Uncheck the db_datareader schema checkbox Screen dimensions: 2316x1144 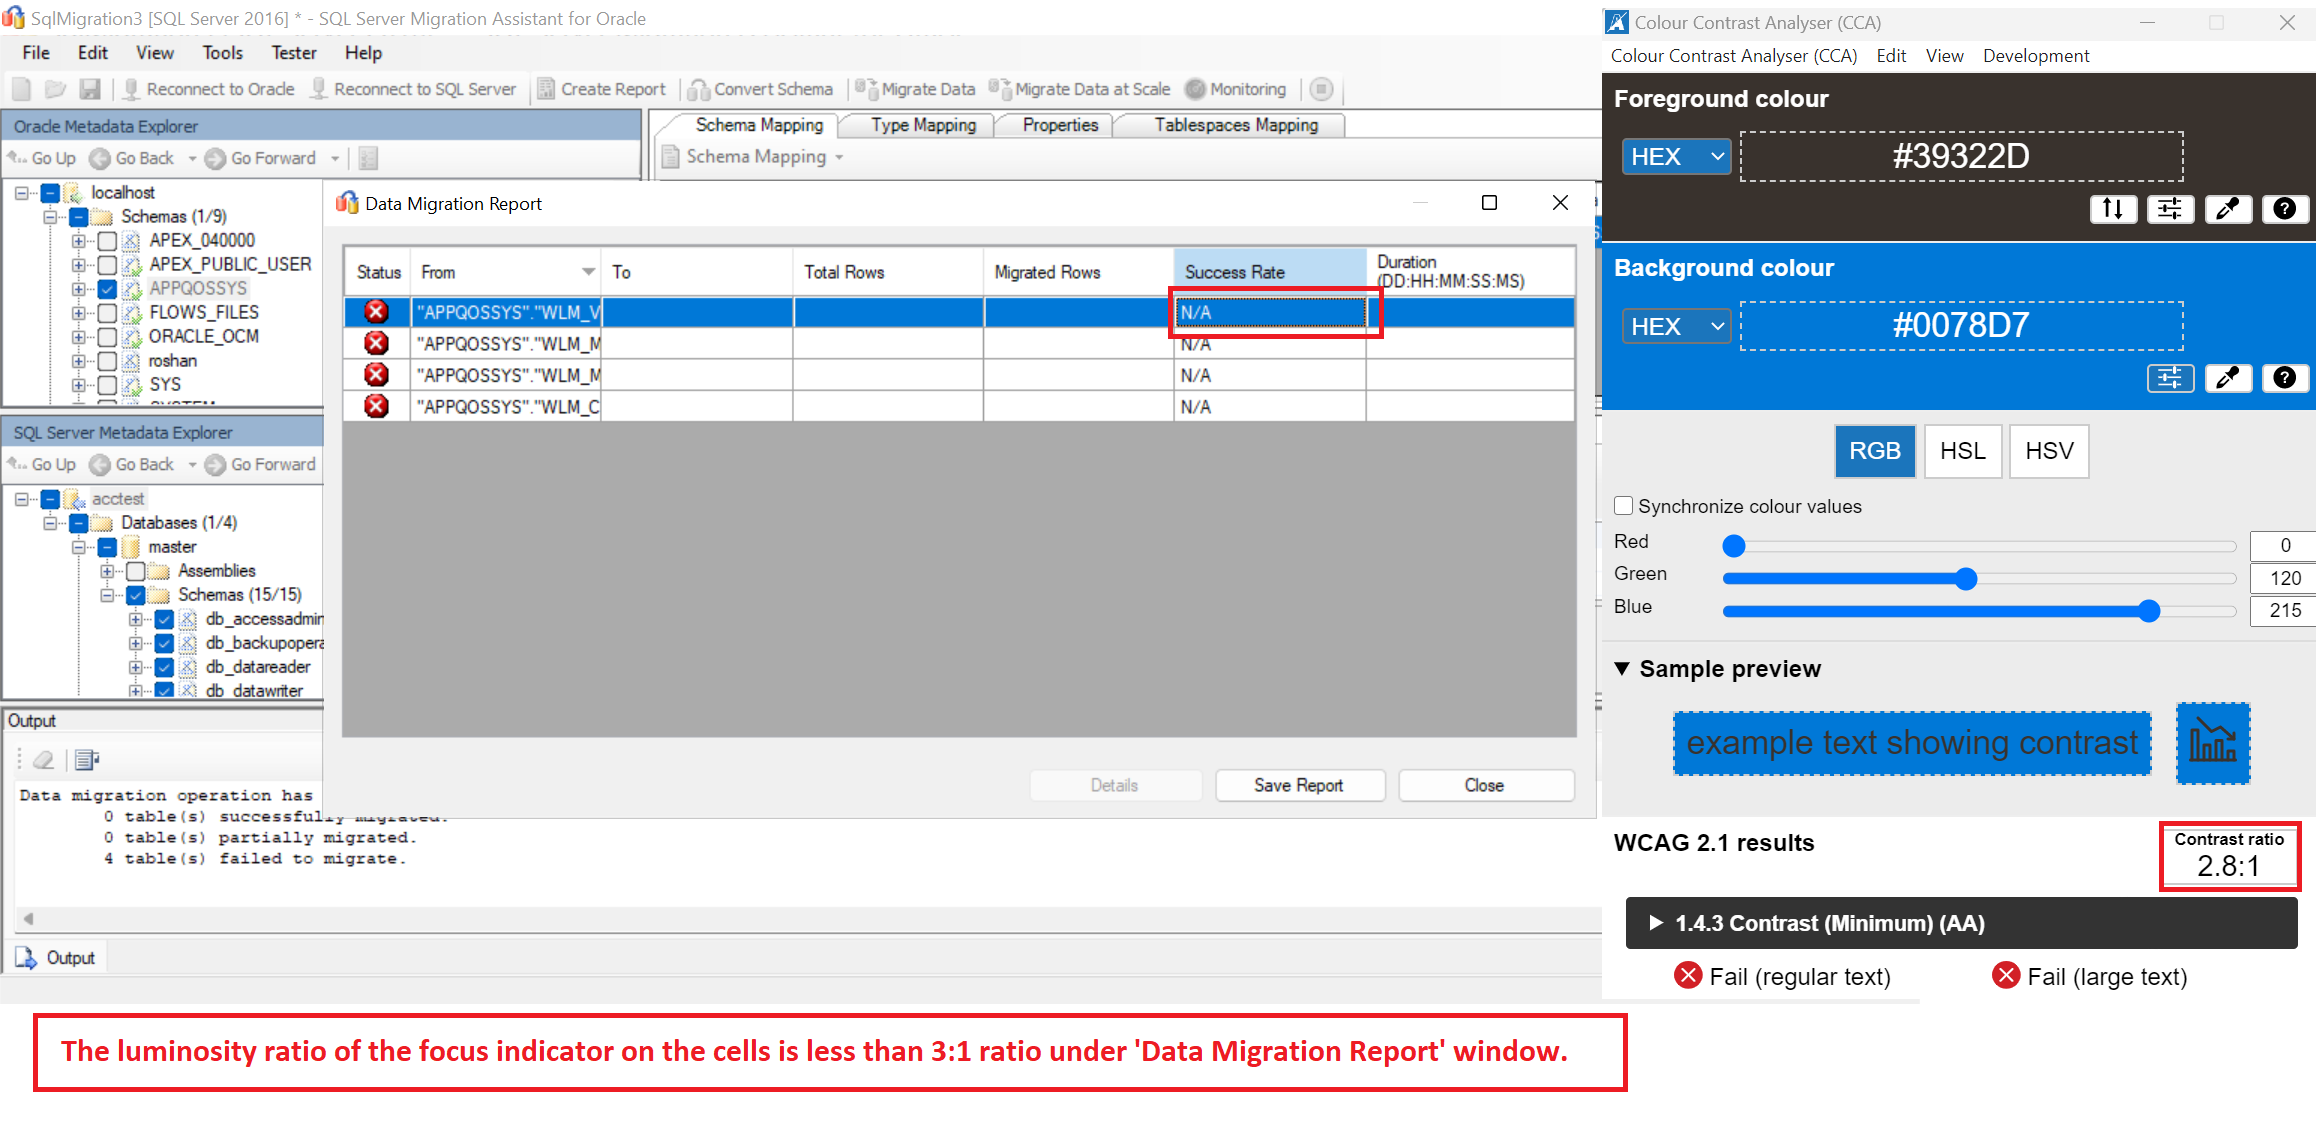pos(165,667)
